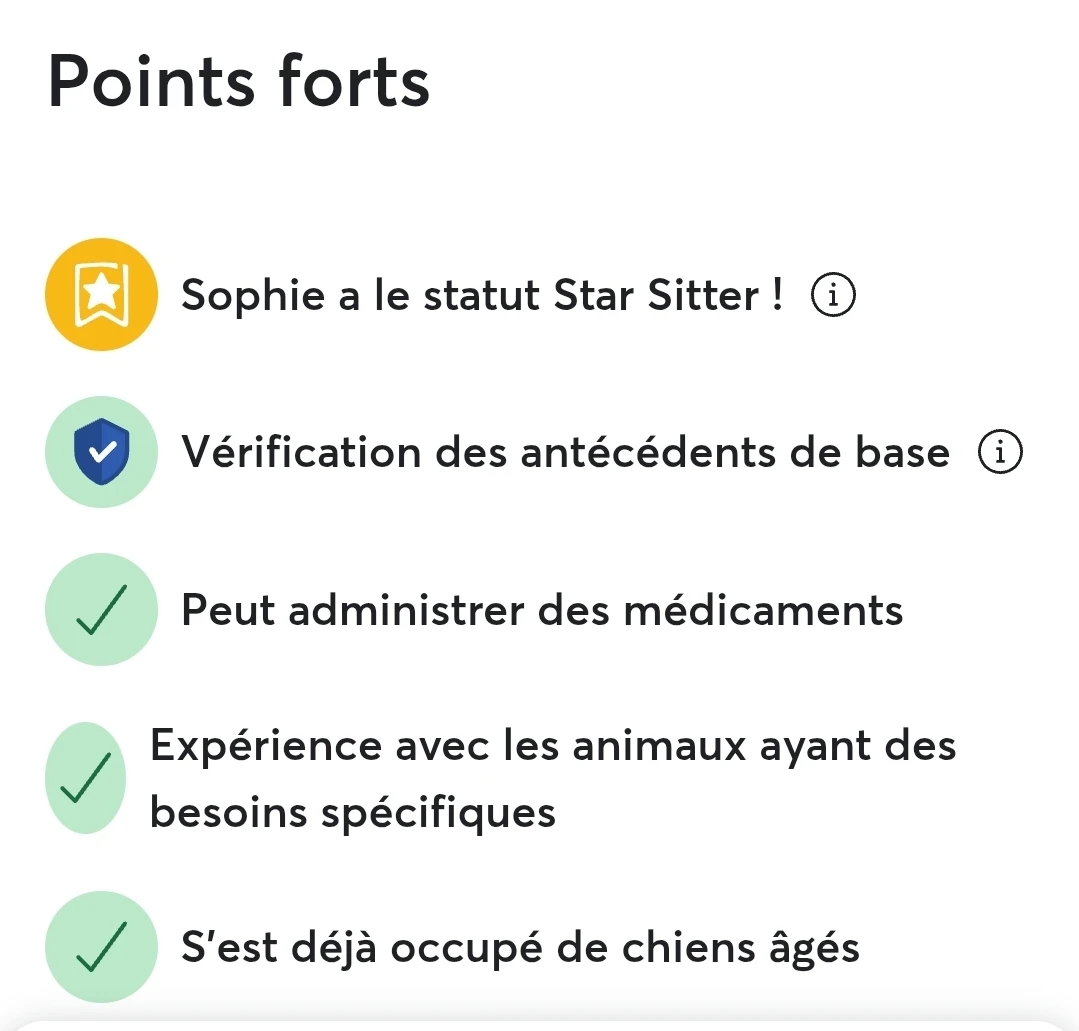Click the 'besoins spécifiques' text line
This screenshot has height=1031, width=1079.
coord(352,812)
